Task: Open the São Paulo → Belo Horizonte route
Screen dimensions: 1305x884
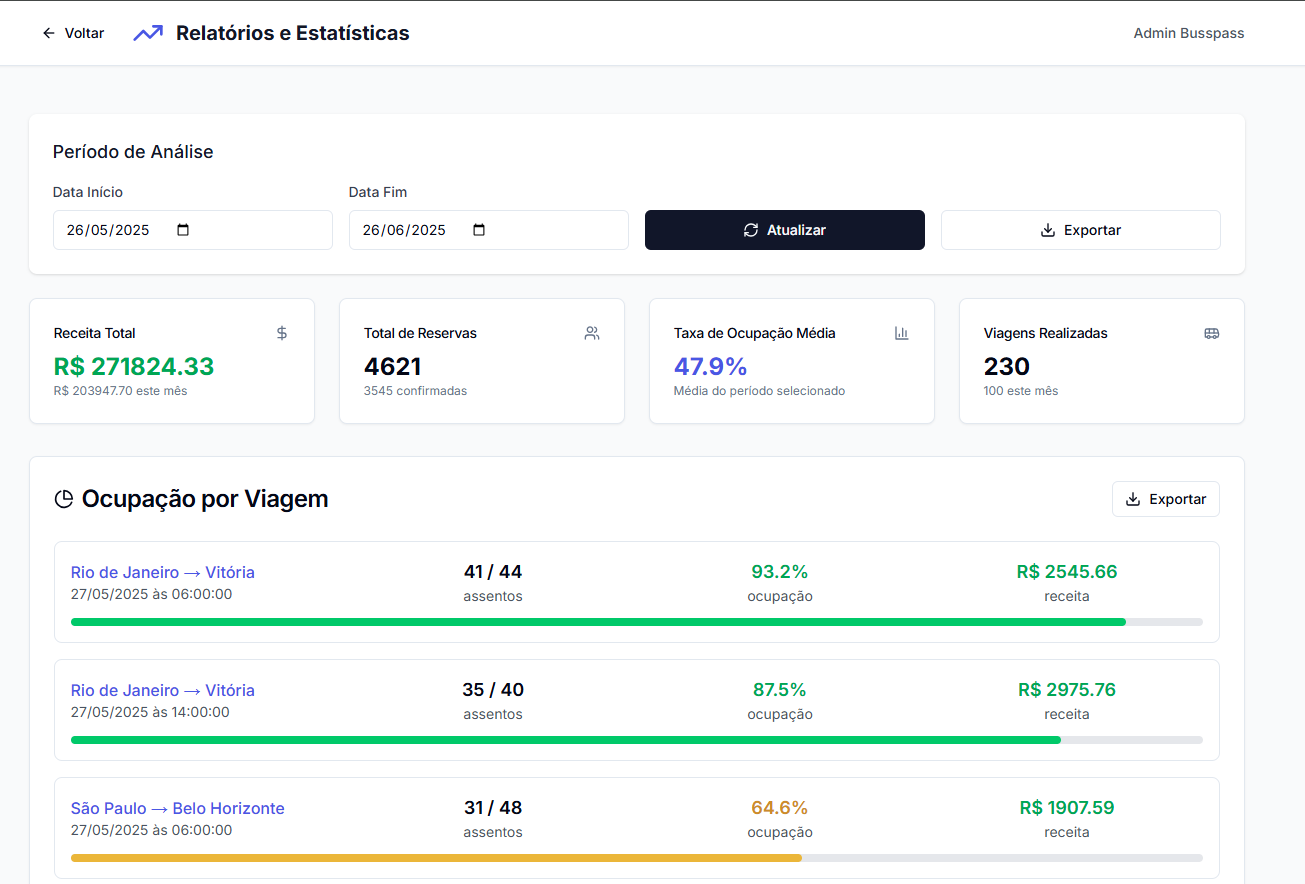Action: (x=176, y=808)
